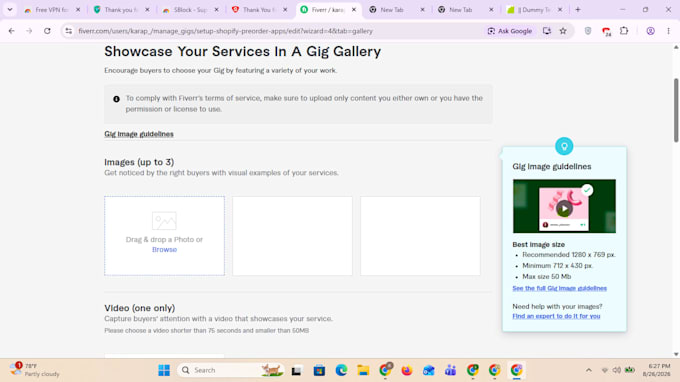Click Find an expert to do it for you

[x=556, y=316]
